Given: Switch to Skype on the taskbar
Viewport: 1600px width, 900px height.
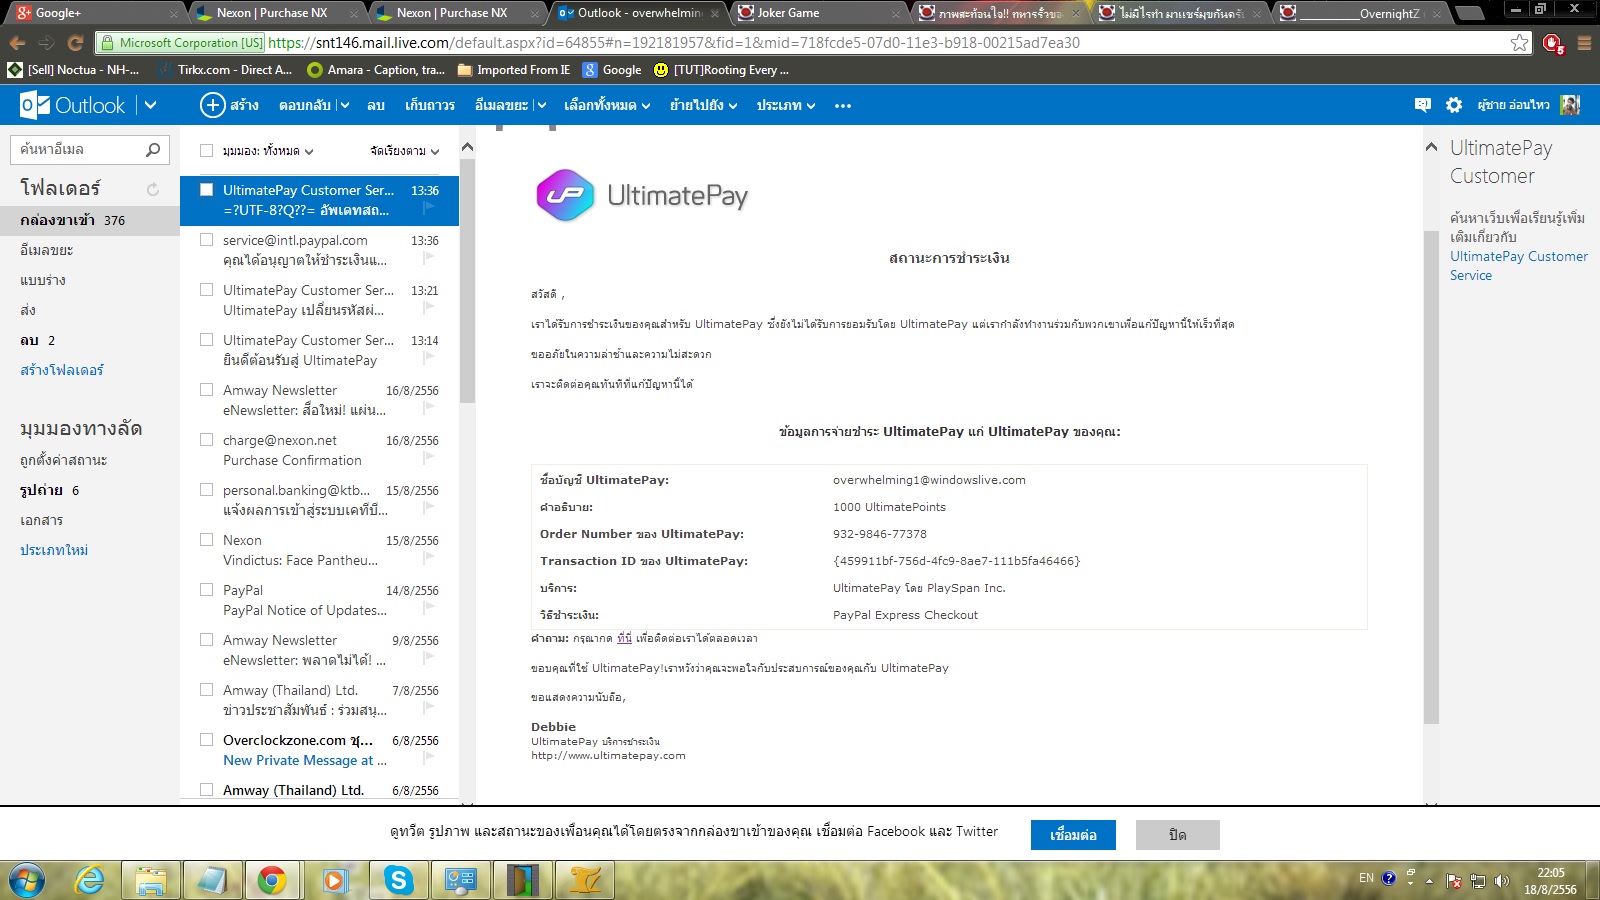Looking at the screenshot, I should (398, 880).
